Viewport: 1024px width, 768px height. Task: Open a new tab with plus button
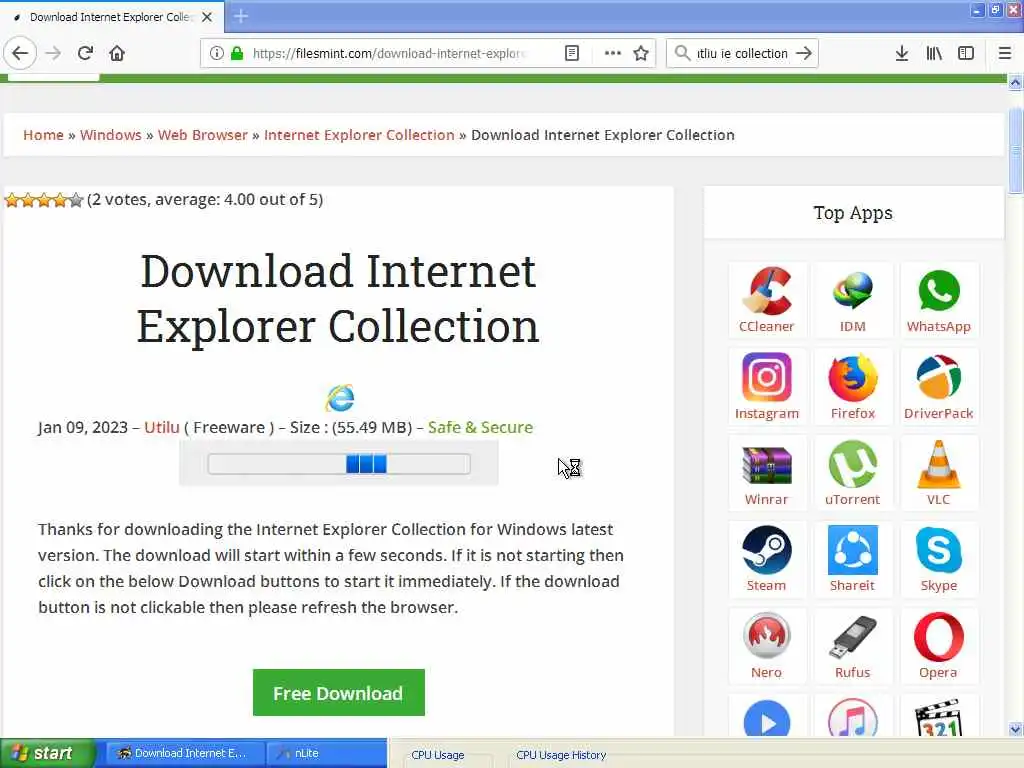241,16
